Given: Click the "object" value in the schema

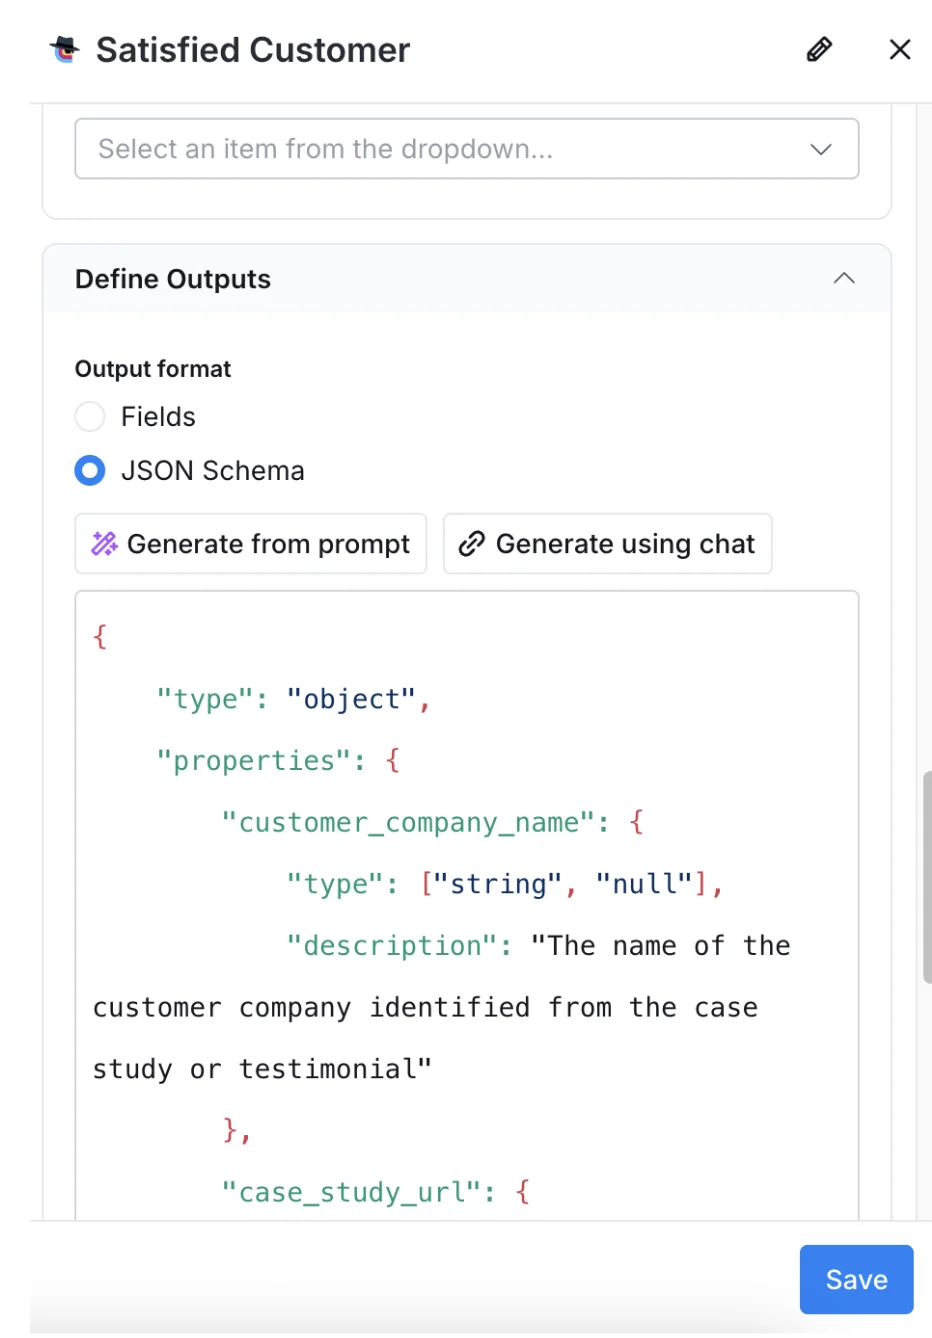Looking at the screenshot, I should click(351, 699).
